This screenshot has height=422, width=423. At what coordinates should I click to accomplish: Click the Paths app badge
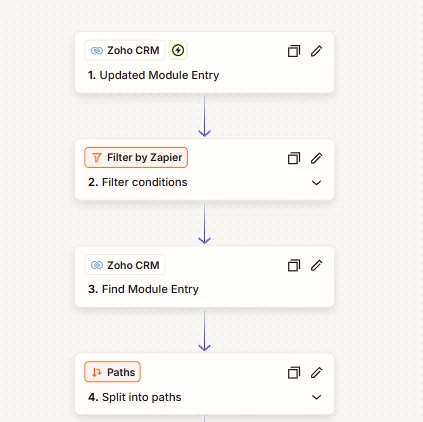(113, 372)
